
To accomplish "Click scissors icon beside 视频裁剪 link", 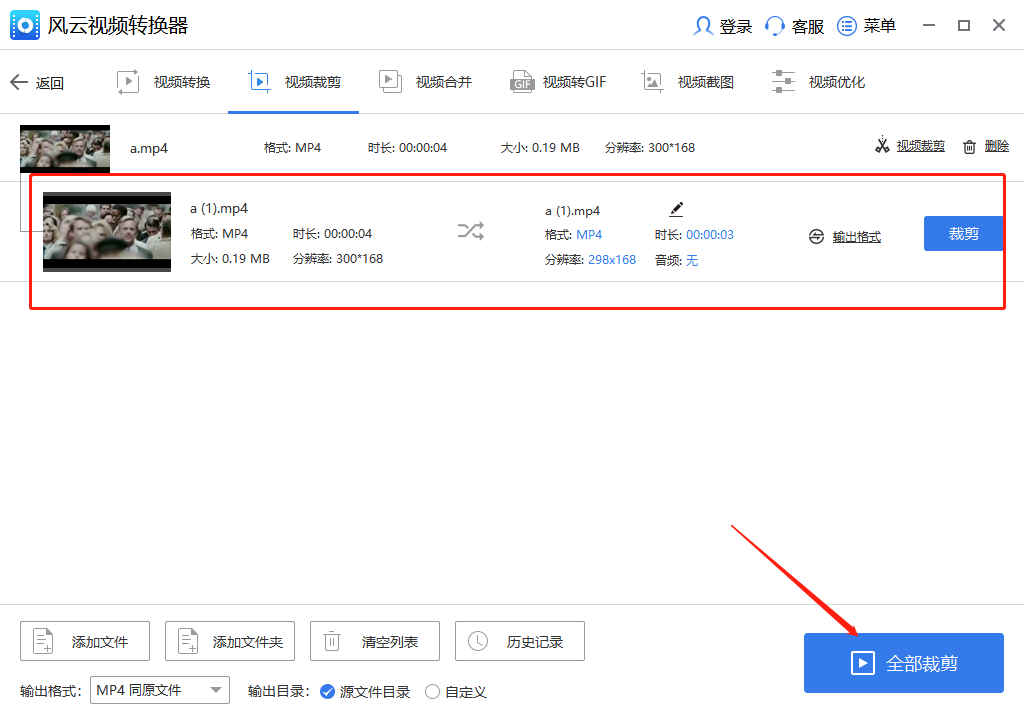I will (x=882, y=145).
